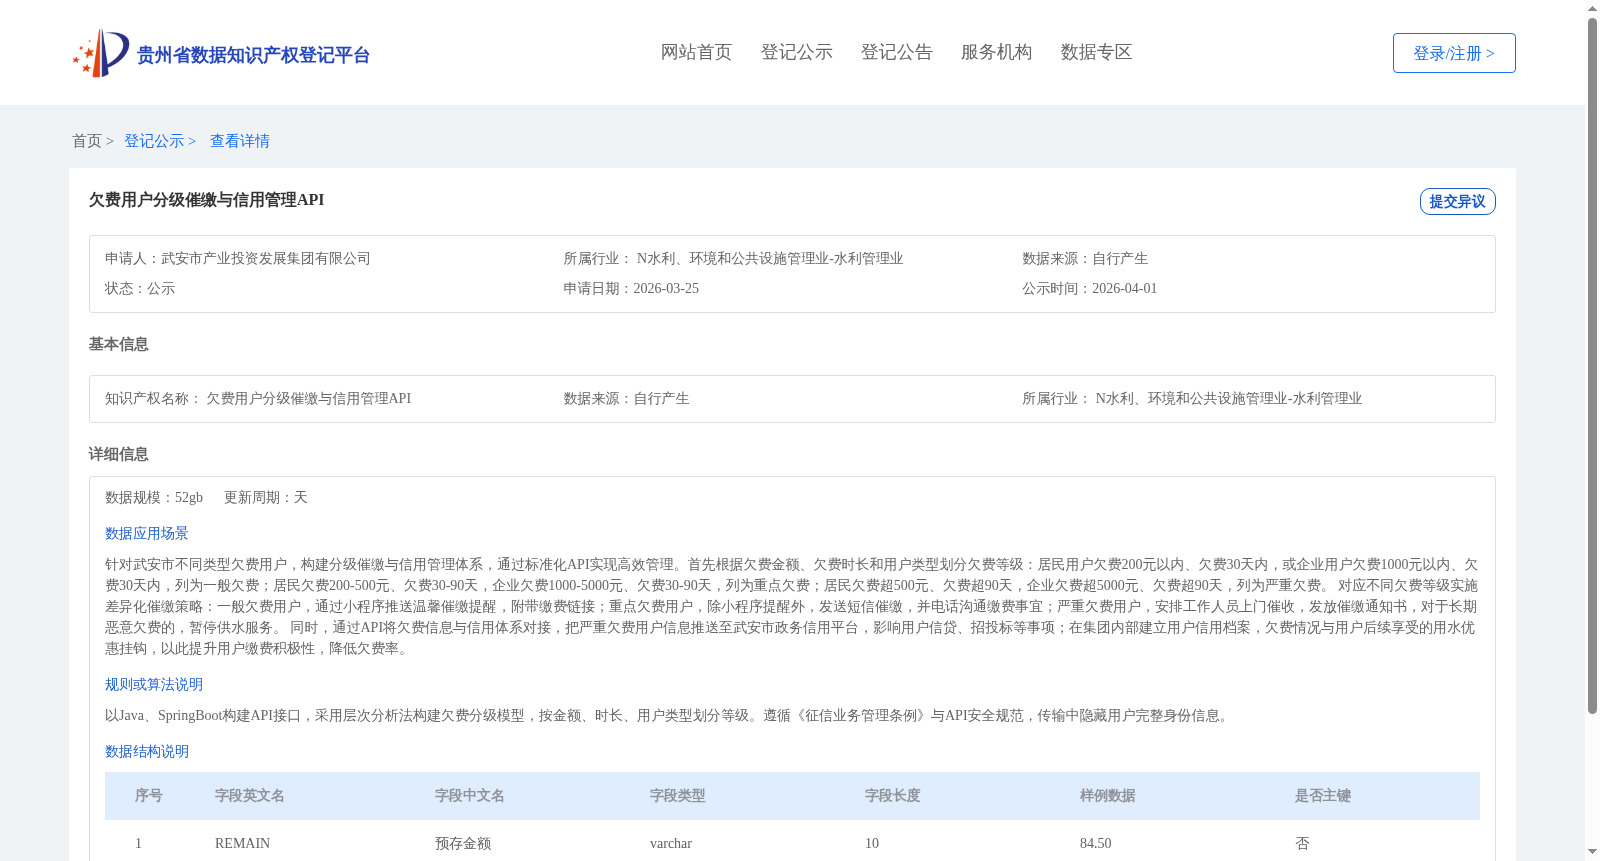Click the 公示时间：2026-04-01 field
The width and height of the screenshot is (1600, 861).
1090,288
